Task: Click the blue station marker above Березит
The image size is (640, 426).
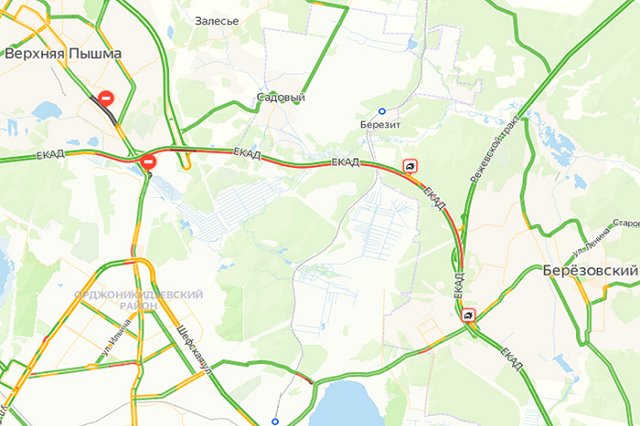Action: (382, 111)
